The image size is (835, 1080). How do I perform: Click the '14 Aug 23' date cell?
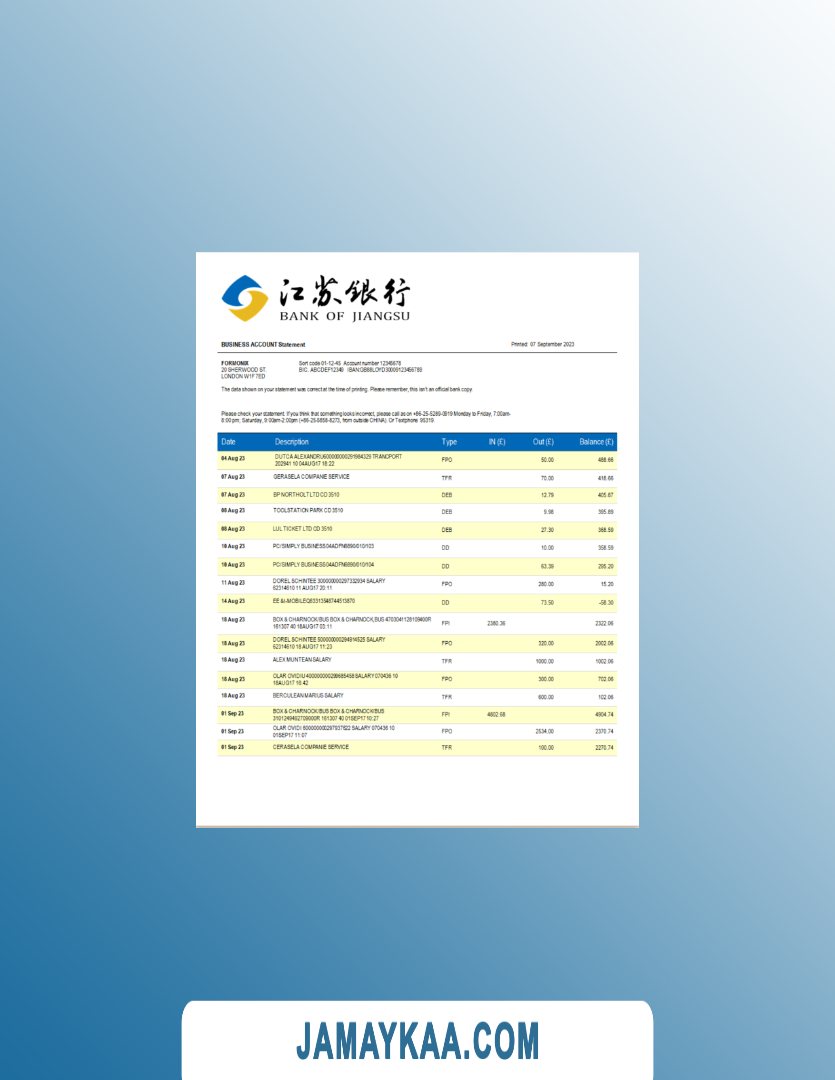point(233,601)
